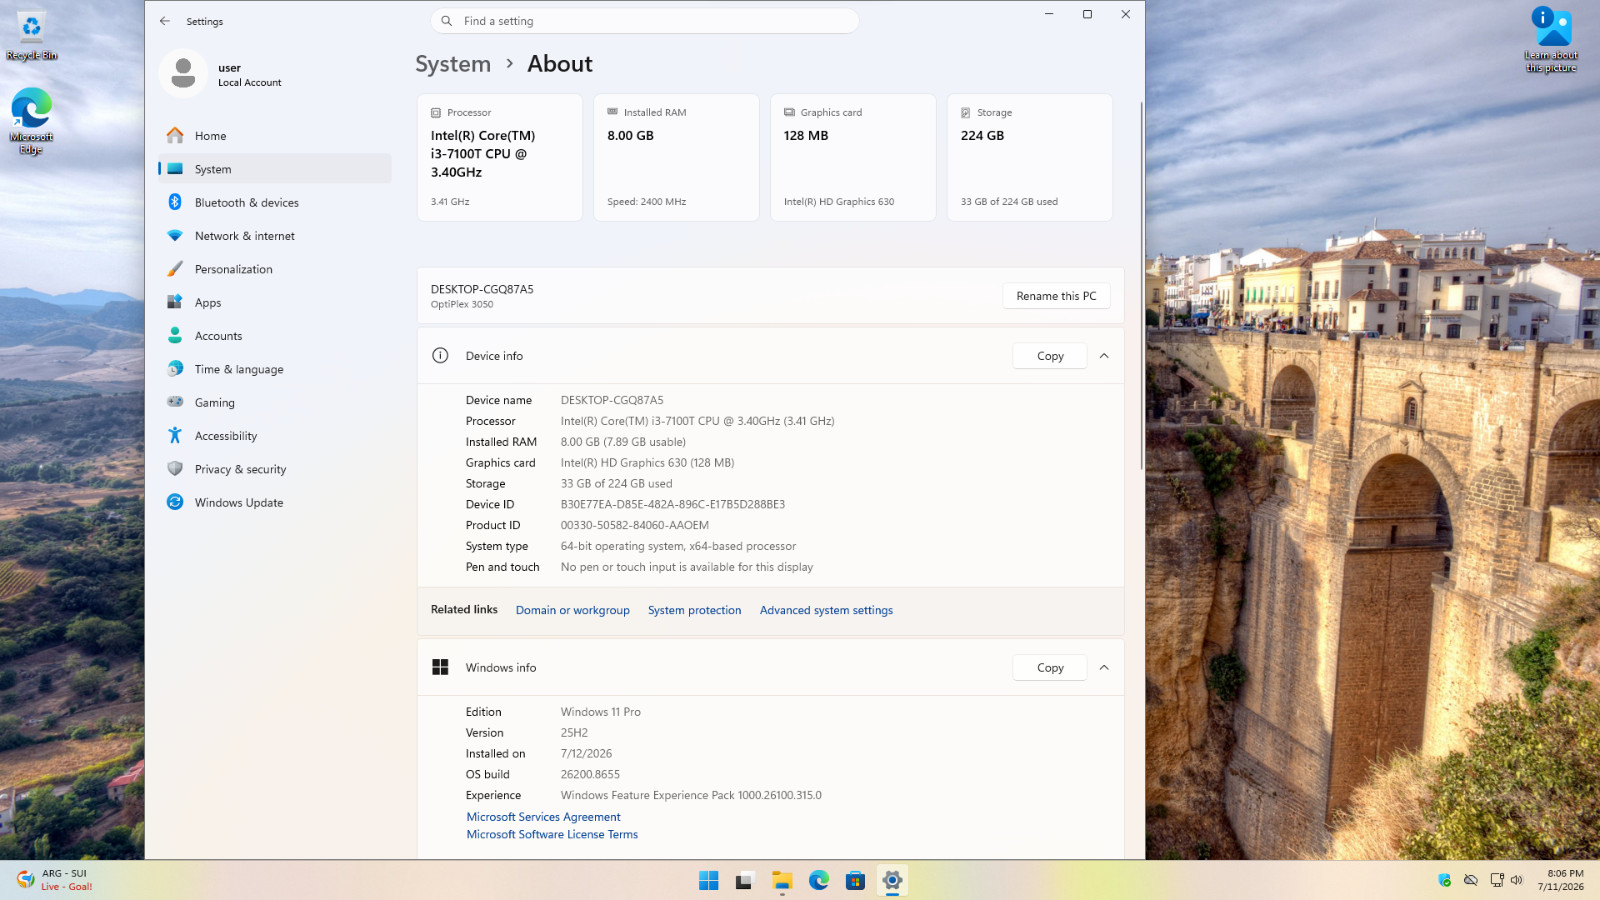Open Privacy & security settings

[x=274, y=469]
